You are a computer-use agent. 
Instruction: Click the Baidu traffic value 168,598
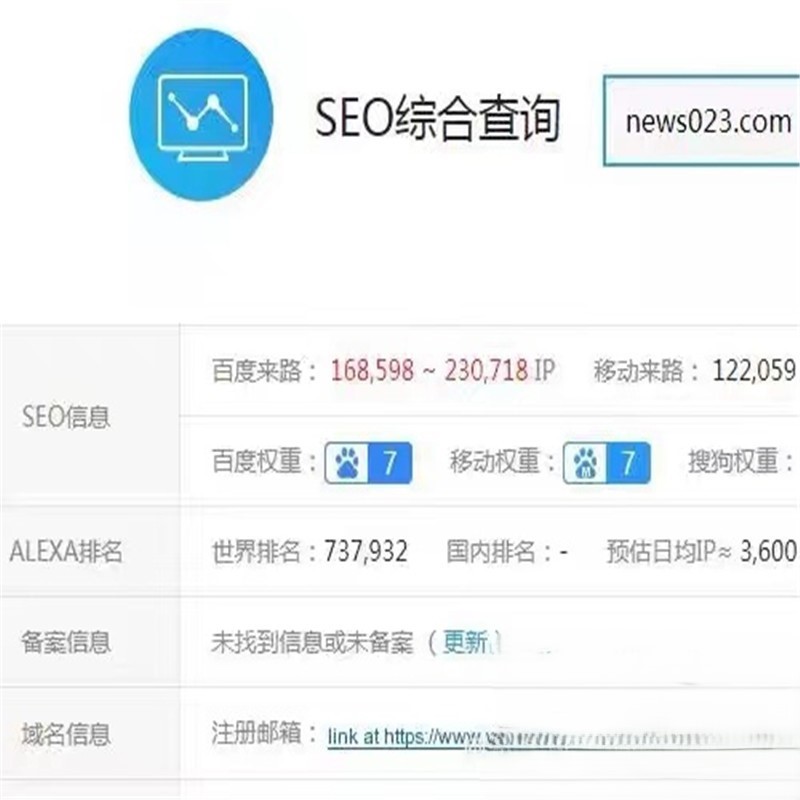(372, 370)
